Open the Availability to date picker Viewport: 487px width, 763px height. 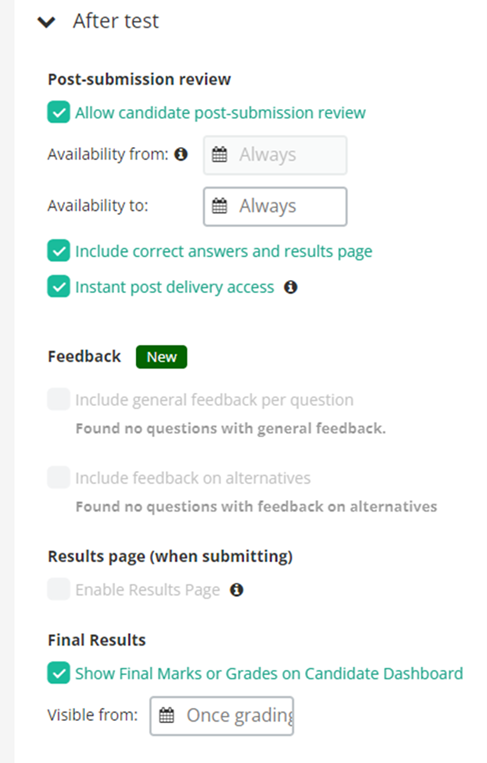(275, 206)
